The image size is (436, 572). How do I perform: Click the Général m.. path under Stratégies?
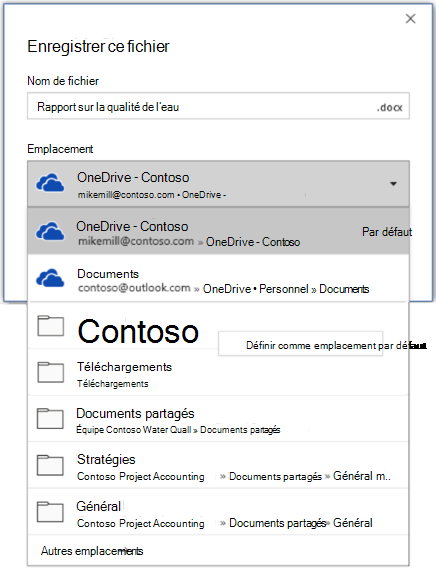click(x=362, y=476)
